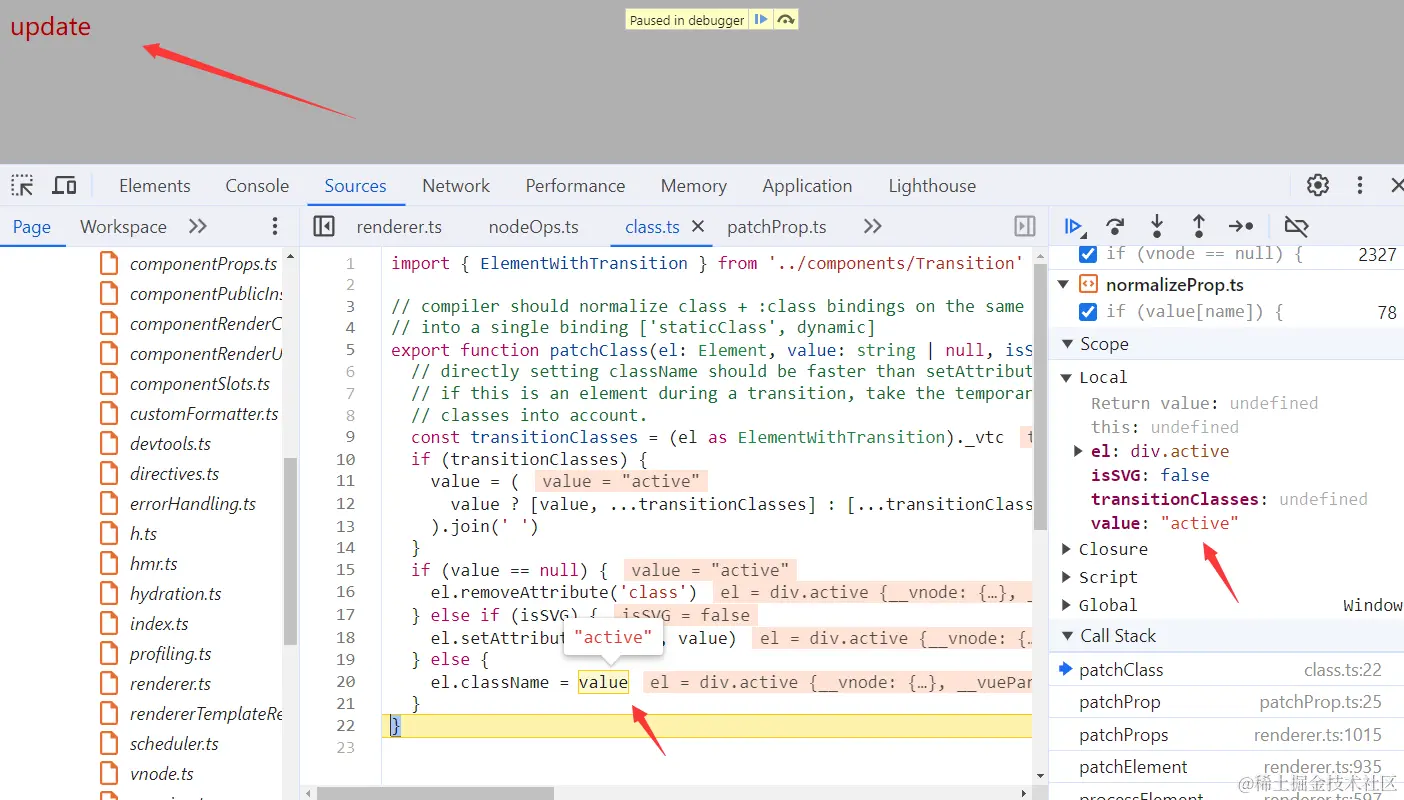Uncheck the 'if (value[name])' breakpoint
This screenshot has width=1404, height=800.
1088,312
